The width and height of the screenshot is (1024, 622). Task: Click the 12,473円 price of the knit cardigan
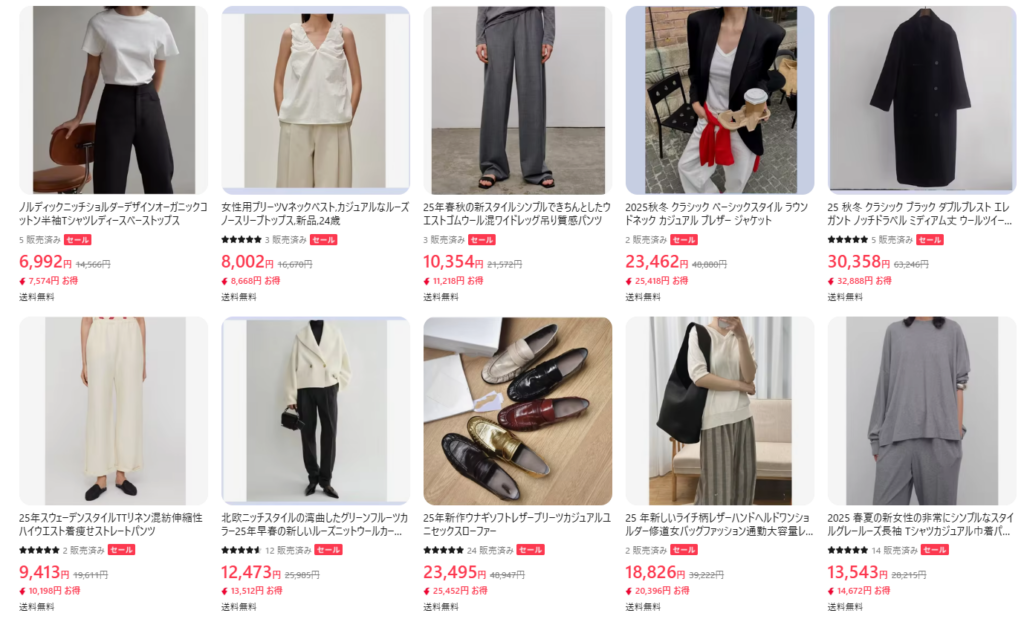click(246, 572)
